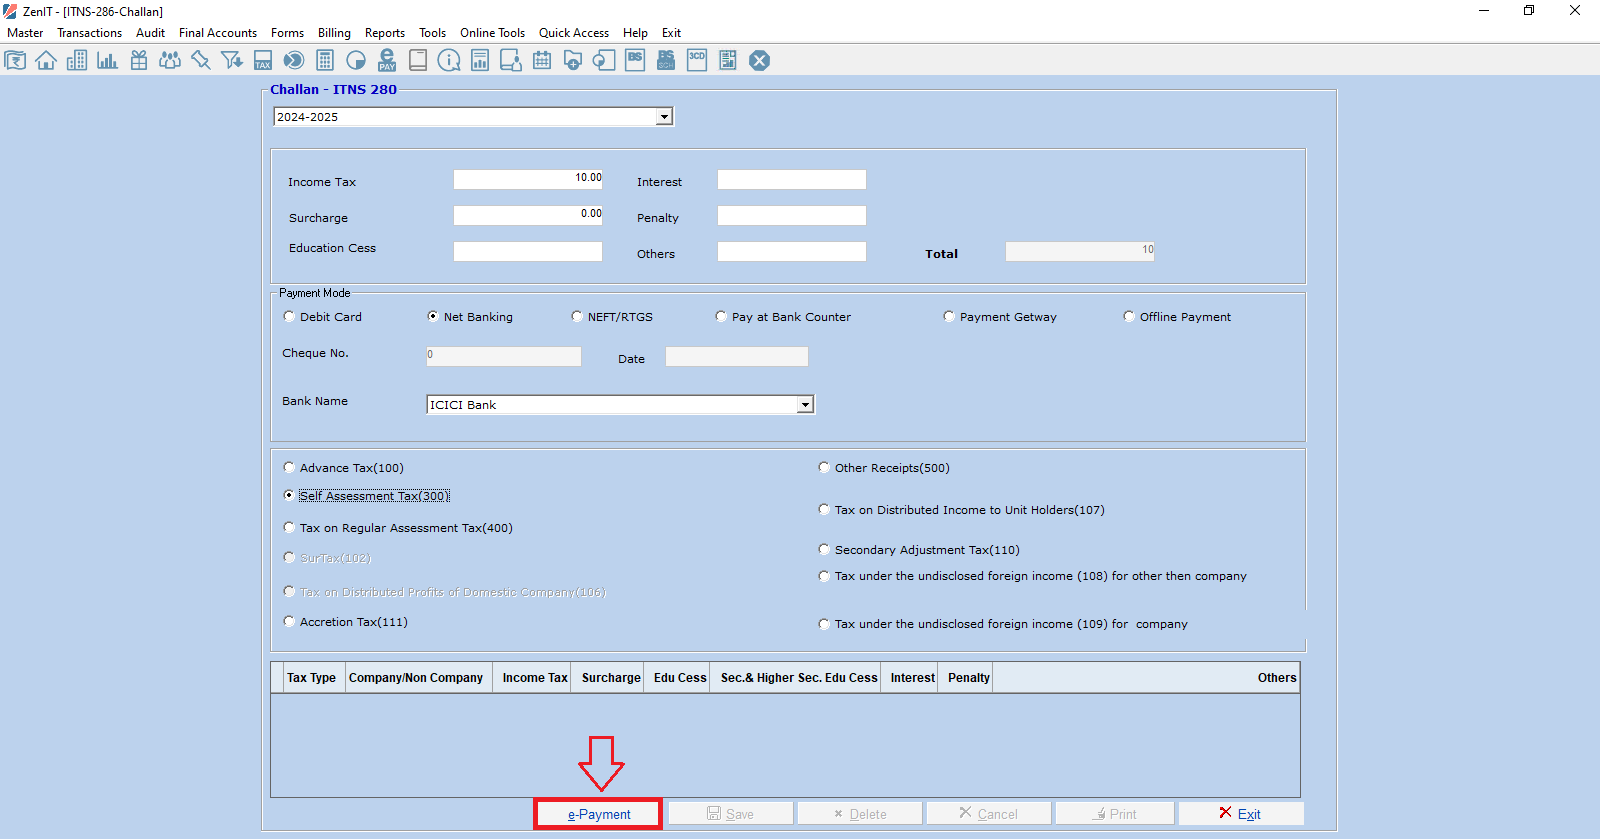Open the Reports menu
Viewport: 1600px width, 839px height.
pos(385,33)
